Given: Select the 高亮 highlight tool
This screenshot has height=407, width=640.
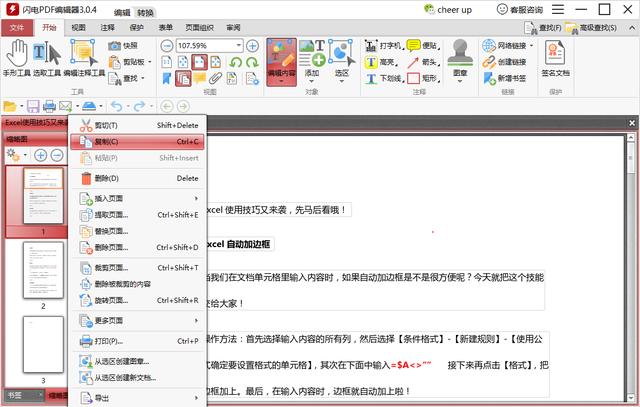Looking at the screenshot, I should [x=381, y=62].
